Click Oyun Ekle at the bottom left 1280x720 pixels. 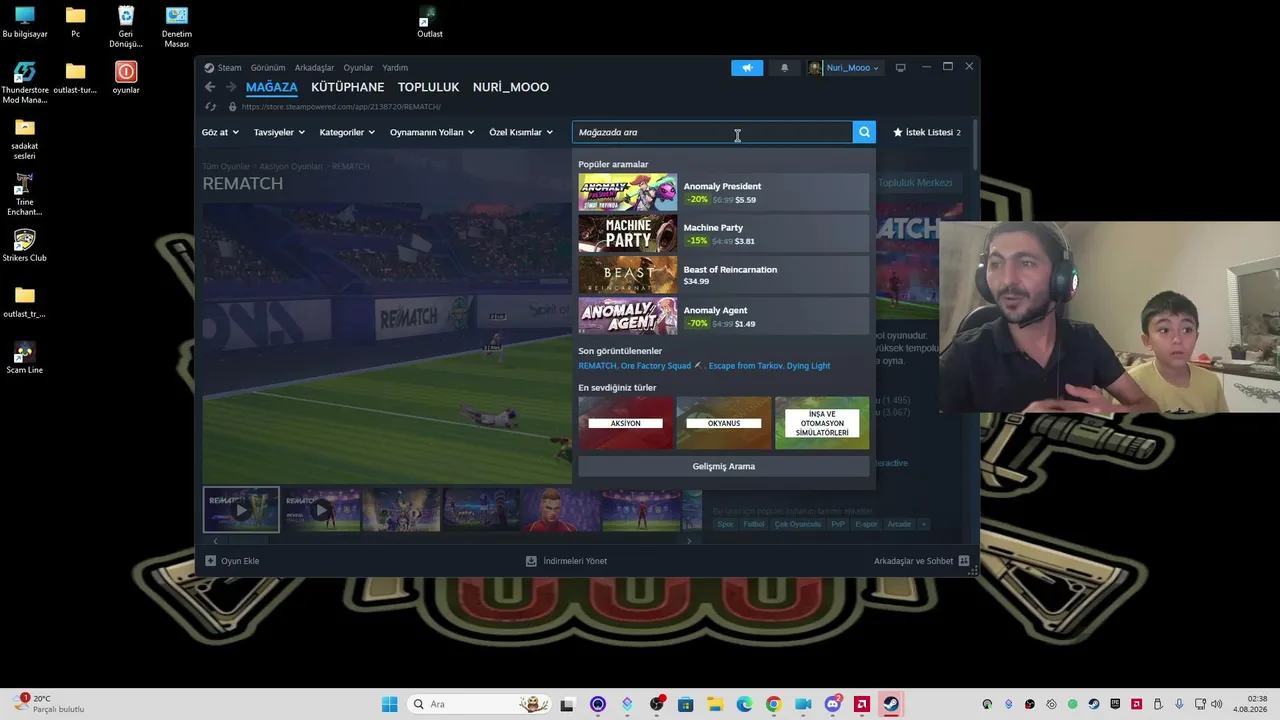232,561
